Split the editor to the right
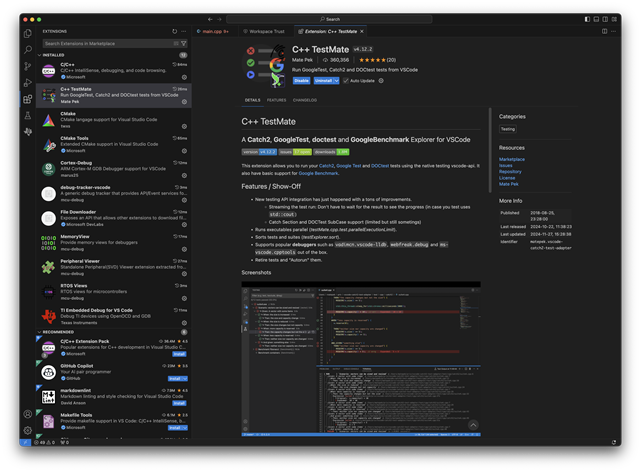The image size is (640, 471). [604, 31]
